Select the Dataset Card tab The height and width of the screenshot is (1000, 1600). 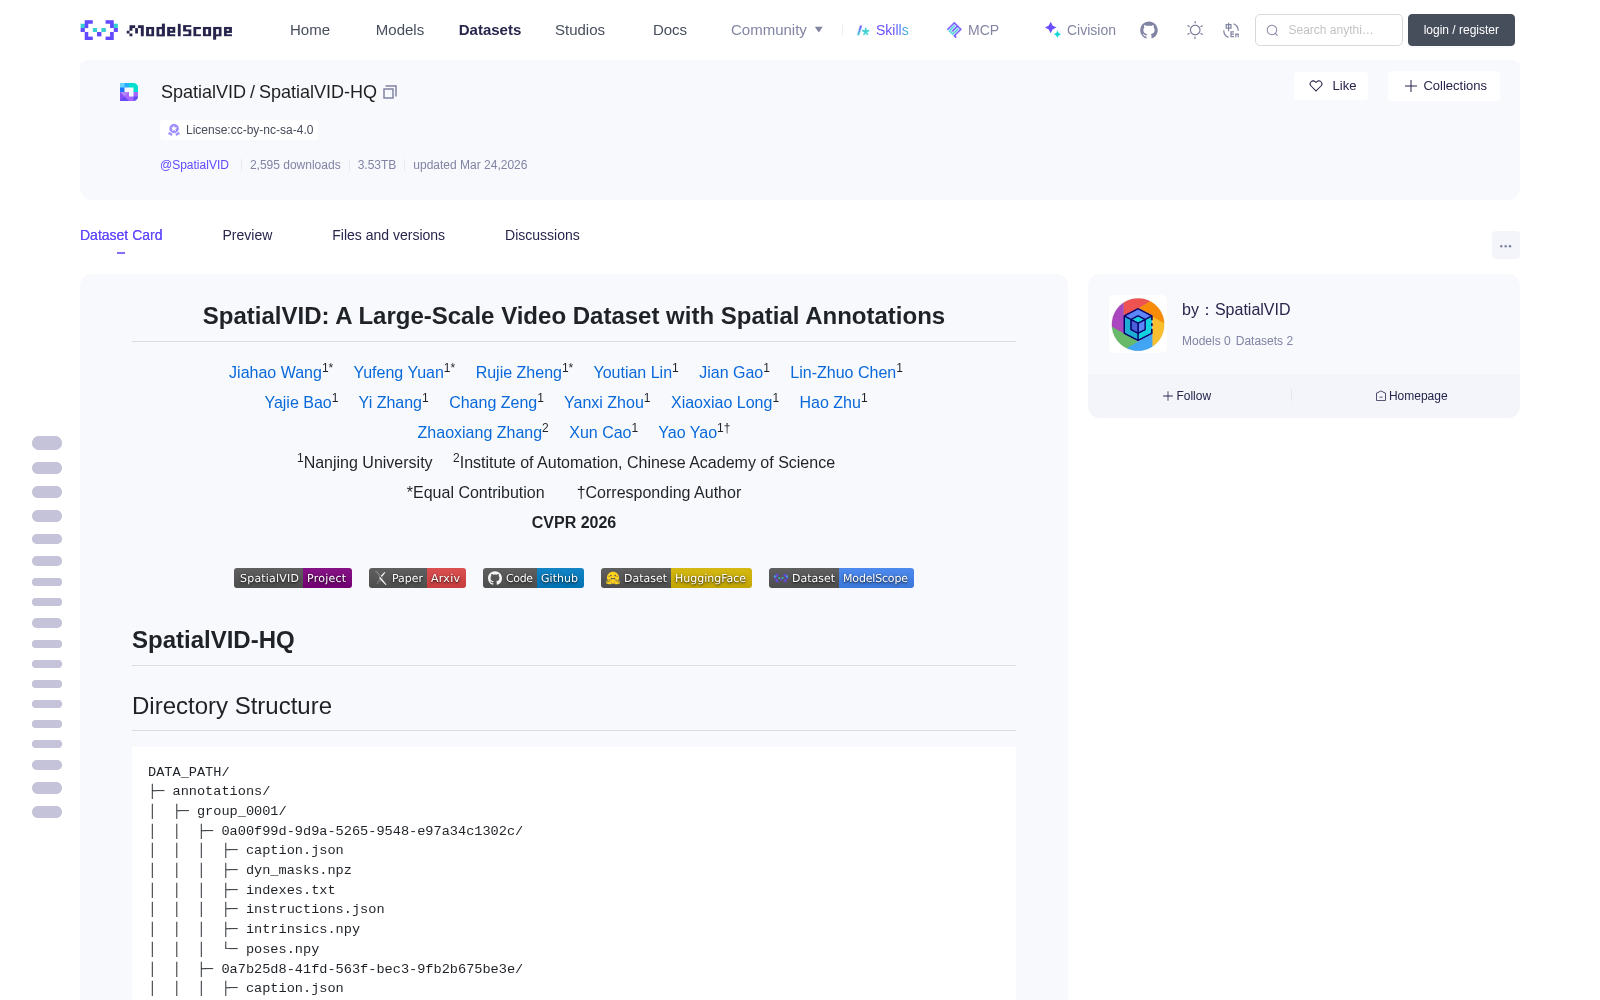tap(121, 235)
